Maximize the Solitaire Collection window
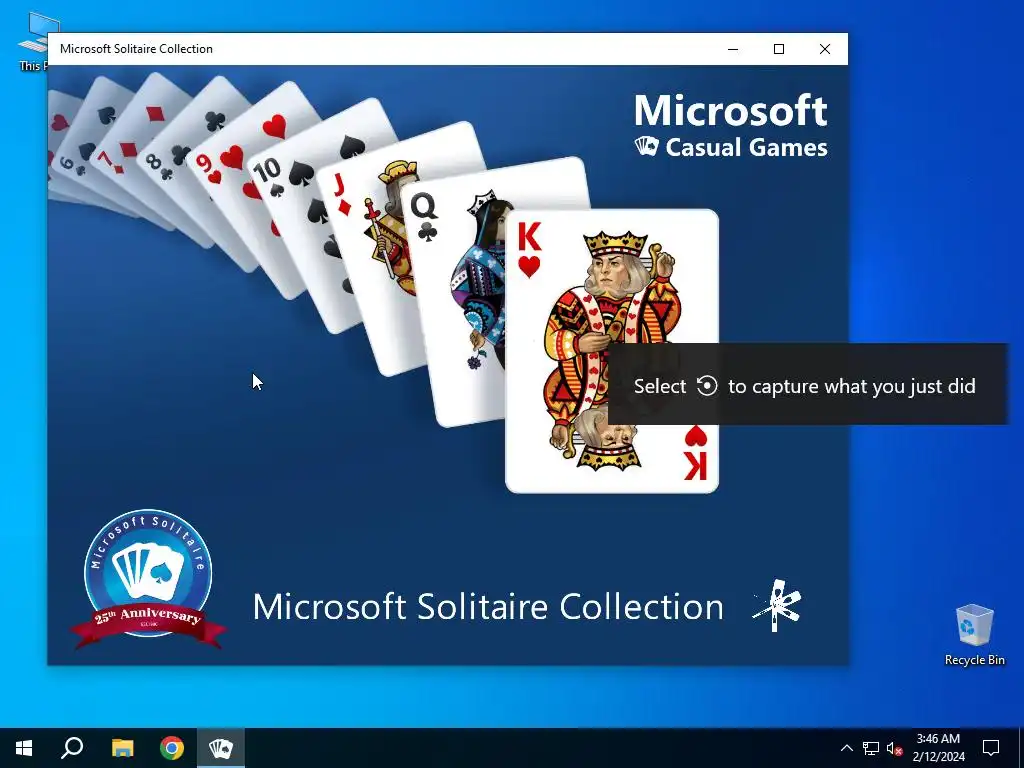1024x768 pixels. [778, 49]
